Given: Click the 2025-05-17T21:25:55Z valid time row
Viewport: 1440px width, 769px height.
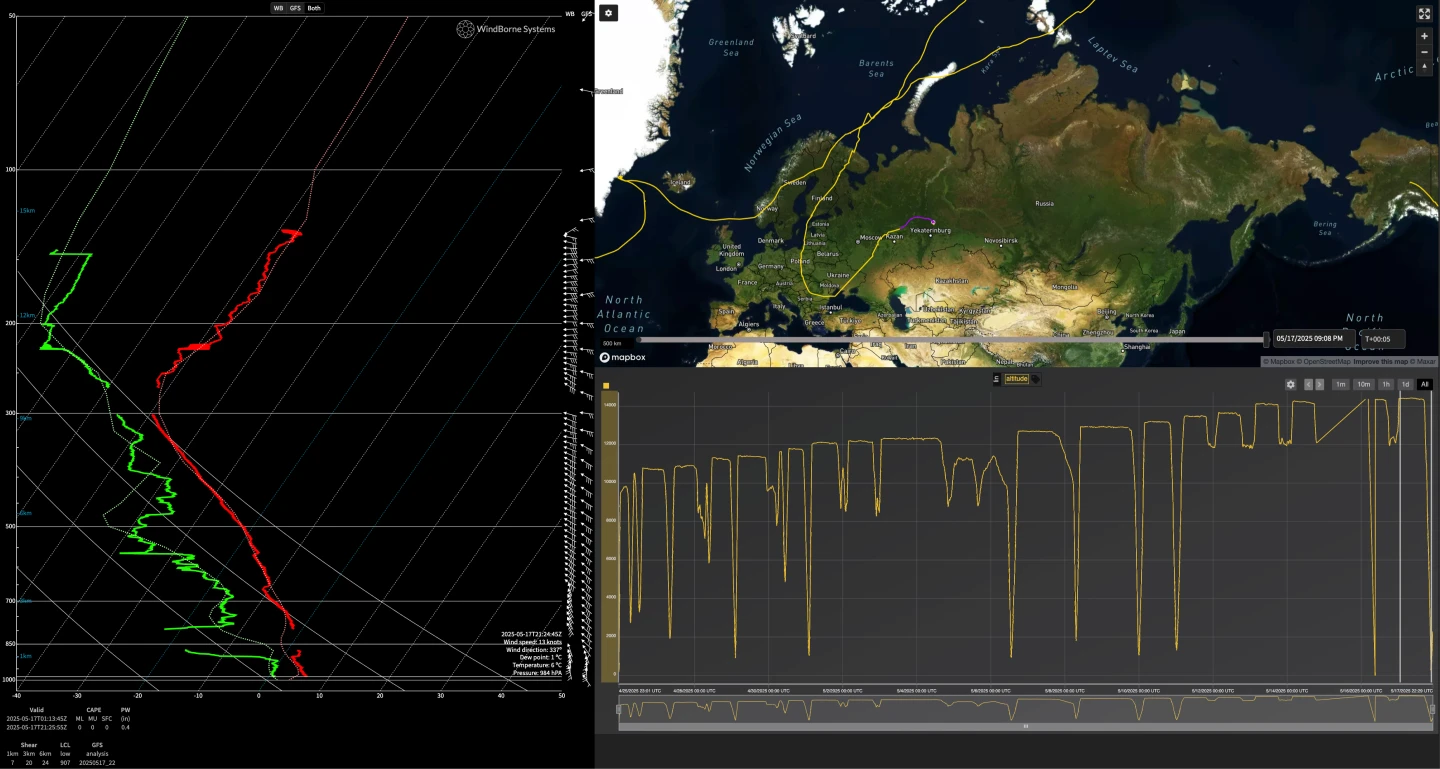Looking at the screenshot, I should click(x=37, y=727).
